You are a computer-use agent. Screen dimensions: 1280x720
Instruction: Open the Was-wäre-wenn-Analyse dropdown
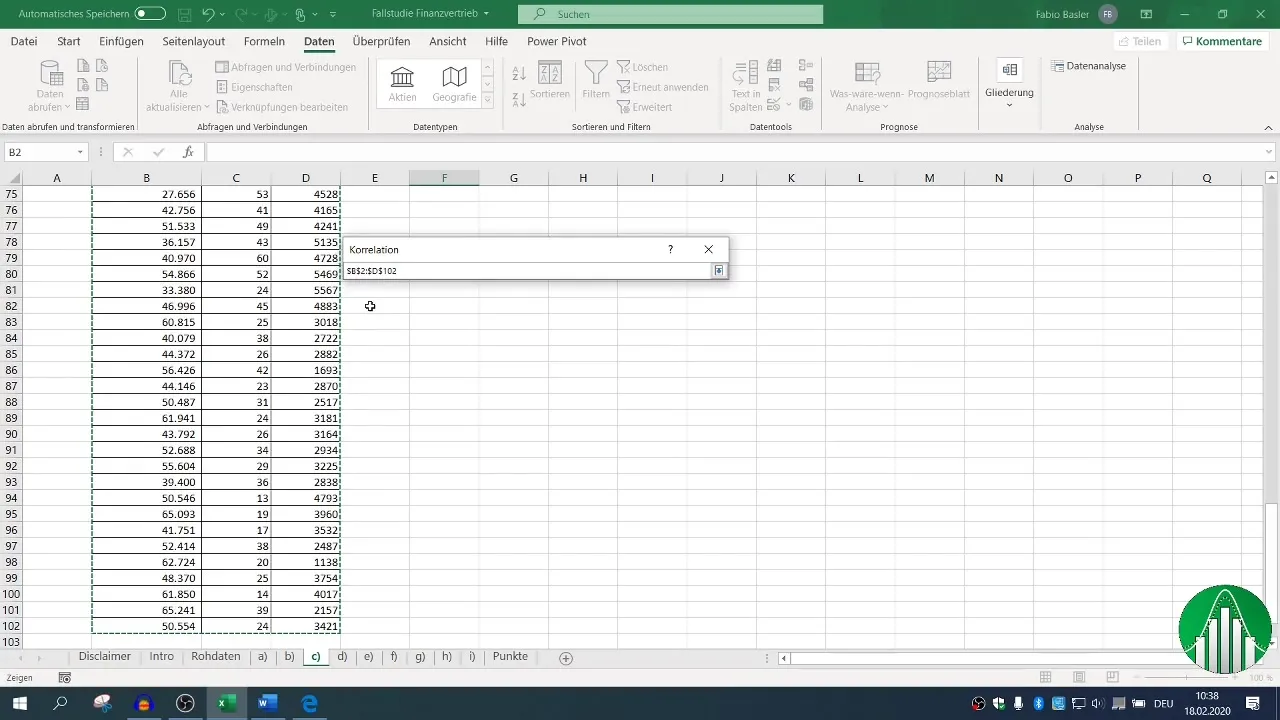[x=867, y=87]
